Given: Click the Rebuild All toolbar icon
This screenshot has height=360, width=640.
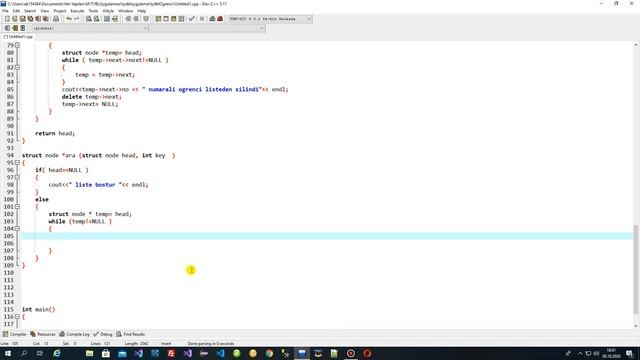Looking at the screenshot, I should click(181, 19).
